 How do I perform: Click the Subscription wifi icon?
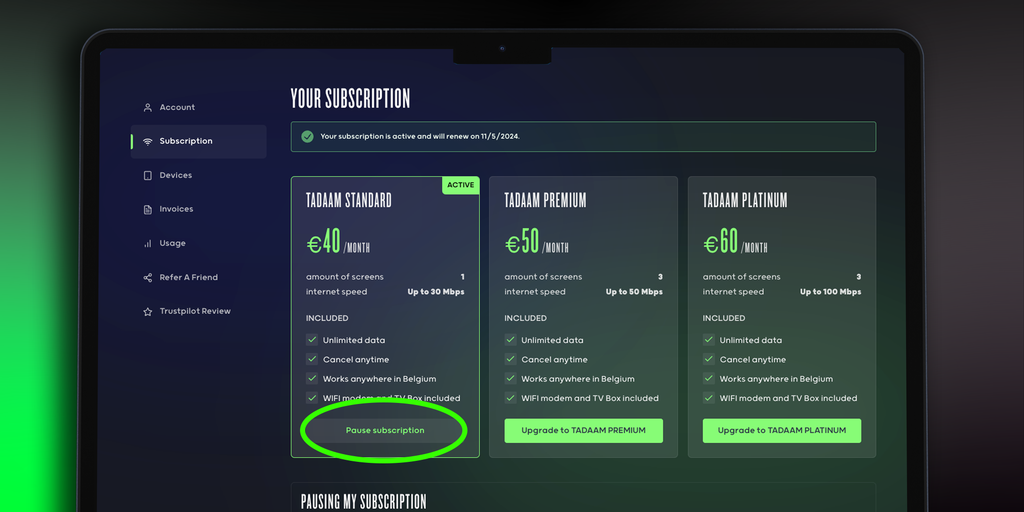[x=148, y=141]
